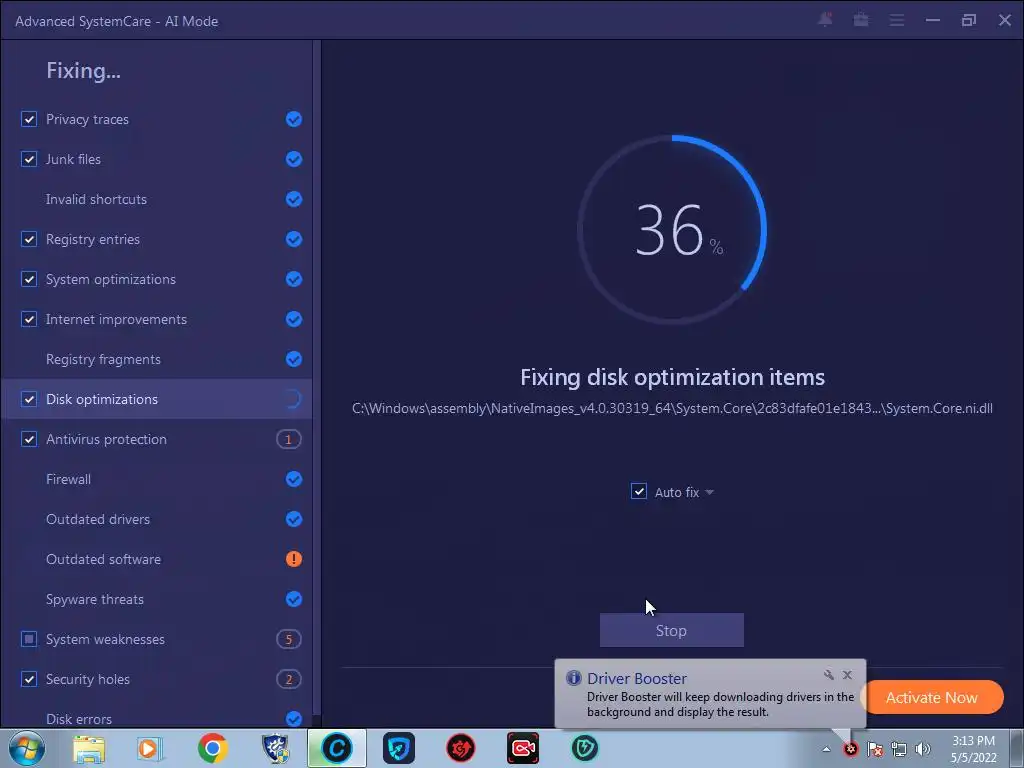Click the Driver Booster notification title
This screenshot has height=768, width=1024.
[637, 679]
